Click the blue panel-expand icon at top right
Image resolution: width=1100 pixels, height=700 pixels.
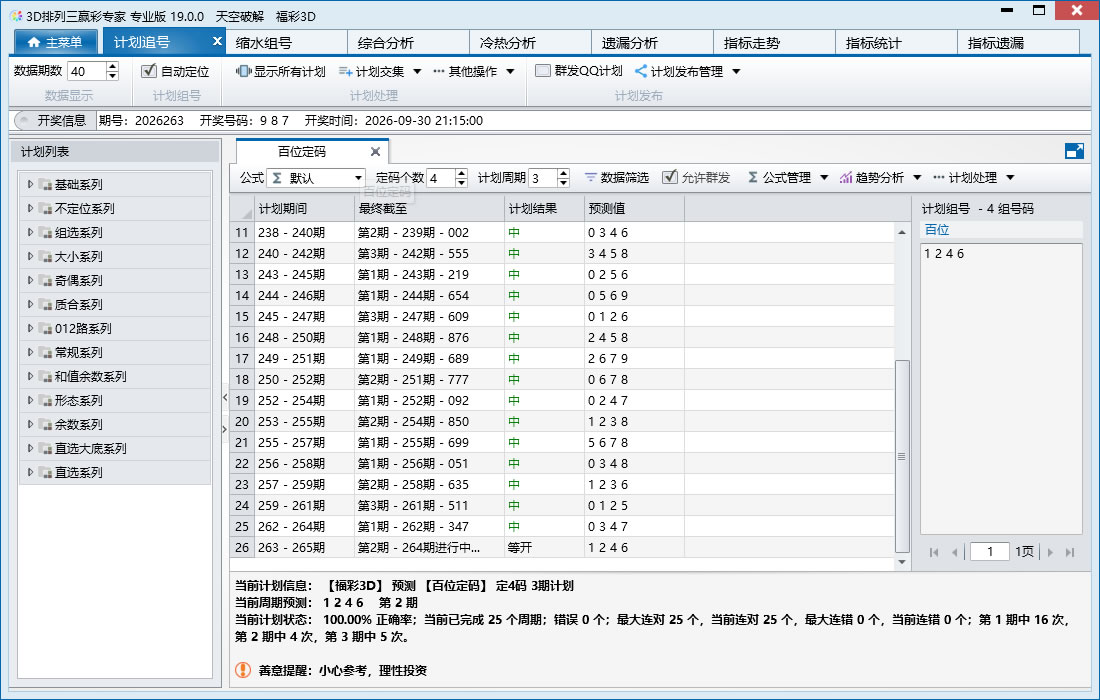pos(1074,151)
